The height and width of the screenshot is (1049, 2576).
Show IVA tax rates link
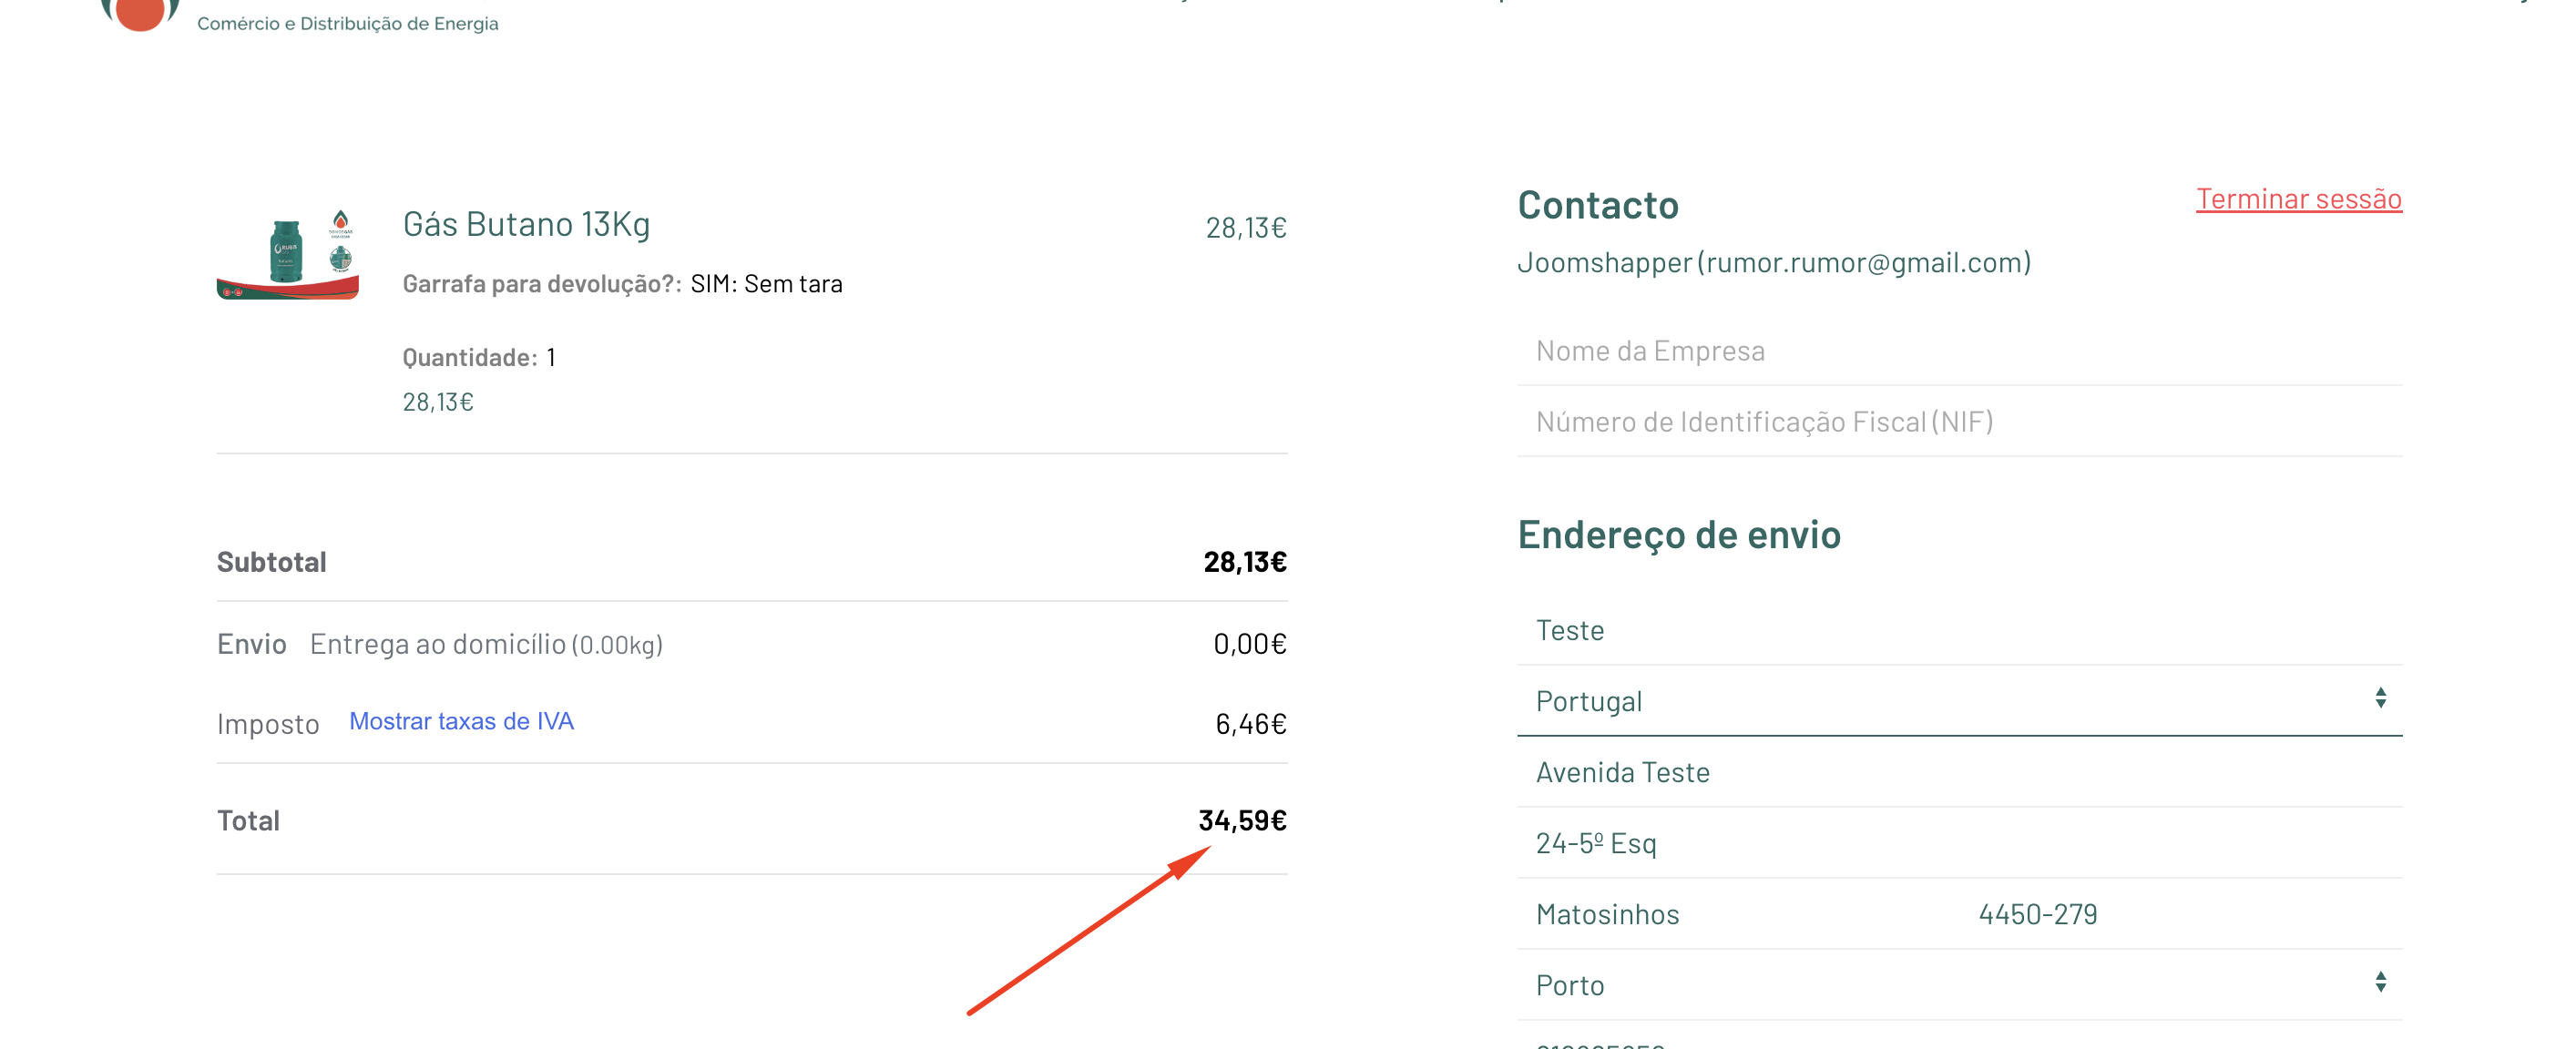(x=461, y=721)
